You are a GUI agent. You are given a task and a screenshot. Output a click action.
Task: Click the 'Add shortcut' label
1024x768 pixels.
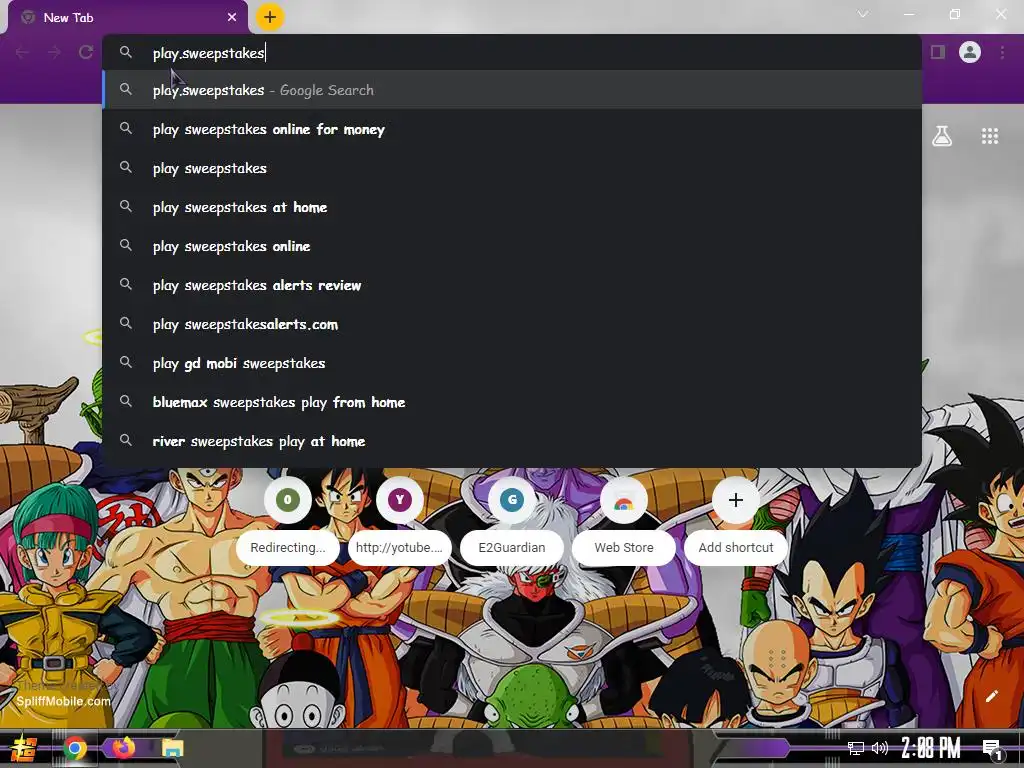pos(736,547)
